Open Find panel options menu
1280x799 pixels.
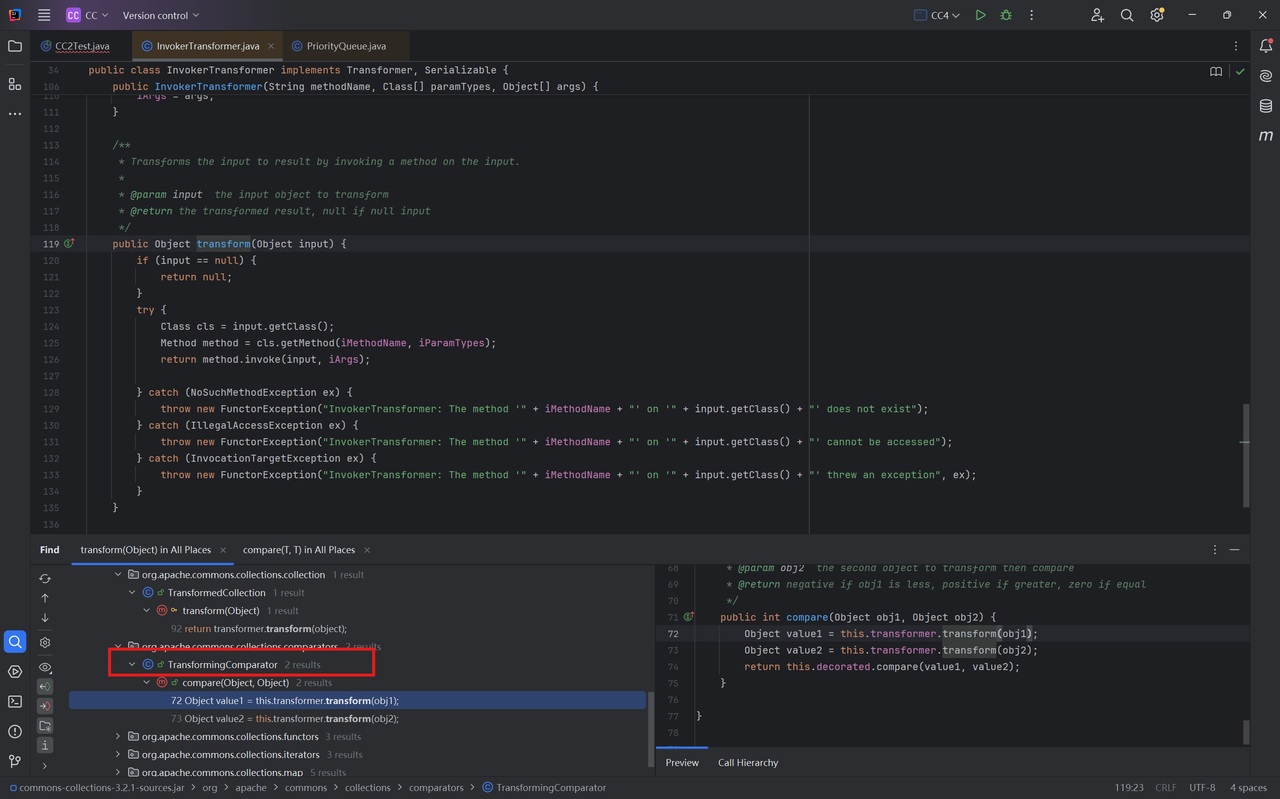pyautogui.click(x=1215, y=550)
